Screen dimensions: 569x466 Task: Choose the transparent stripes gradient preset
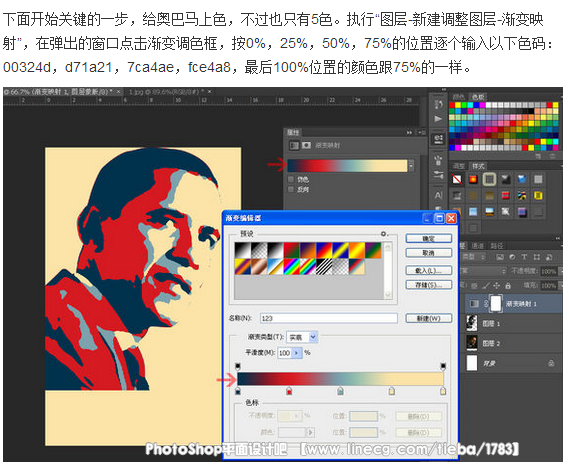point(324,267)
